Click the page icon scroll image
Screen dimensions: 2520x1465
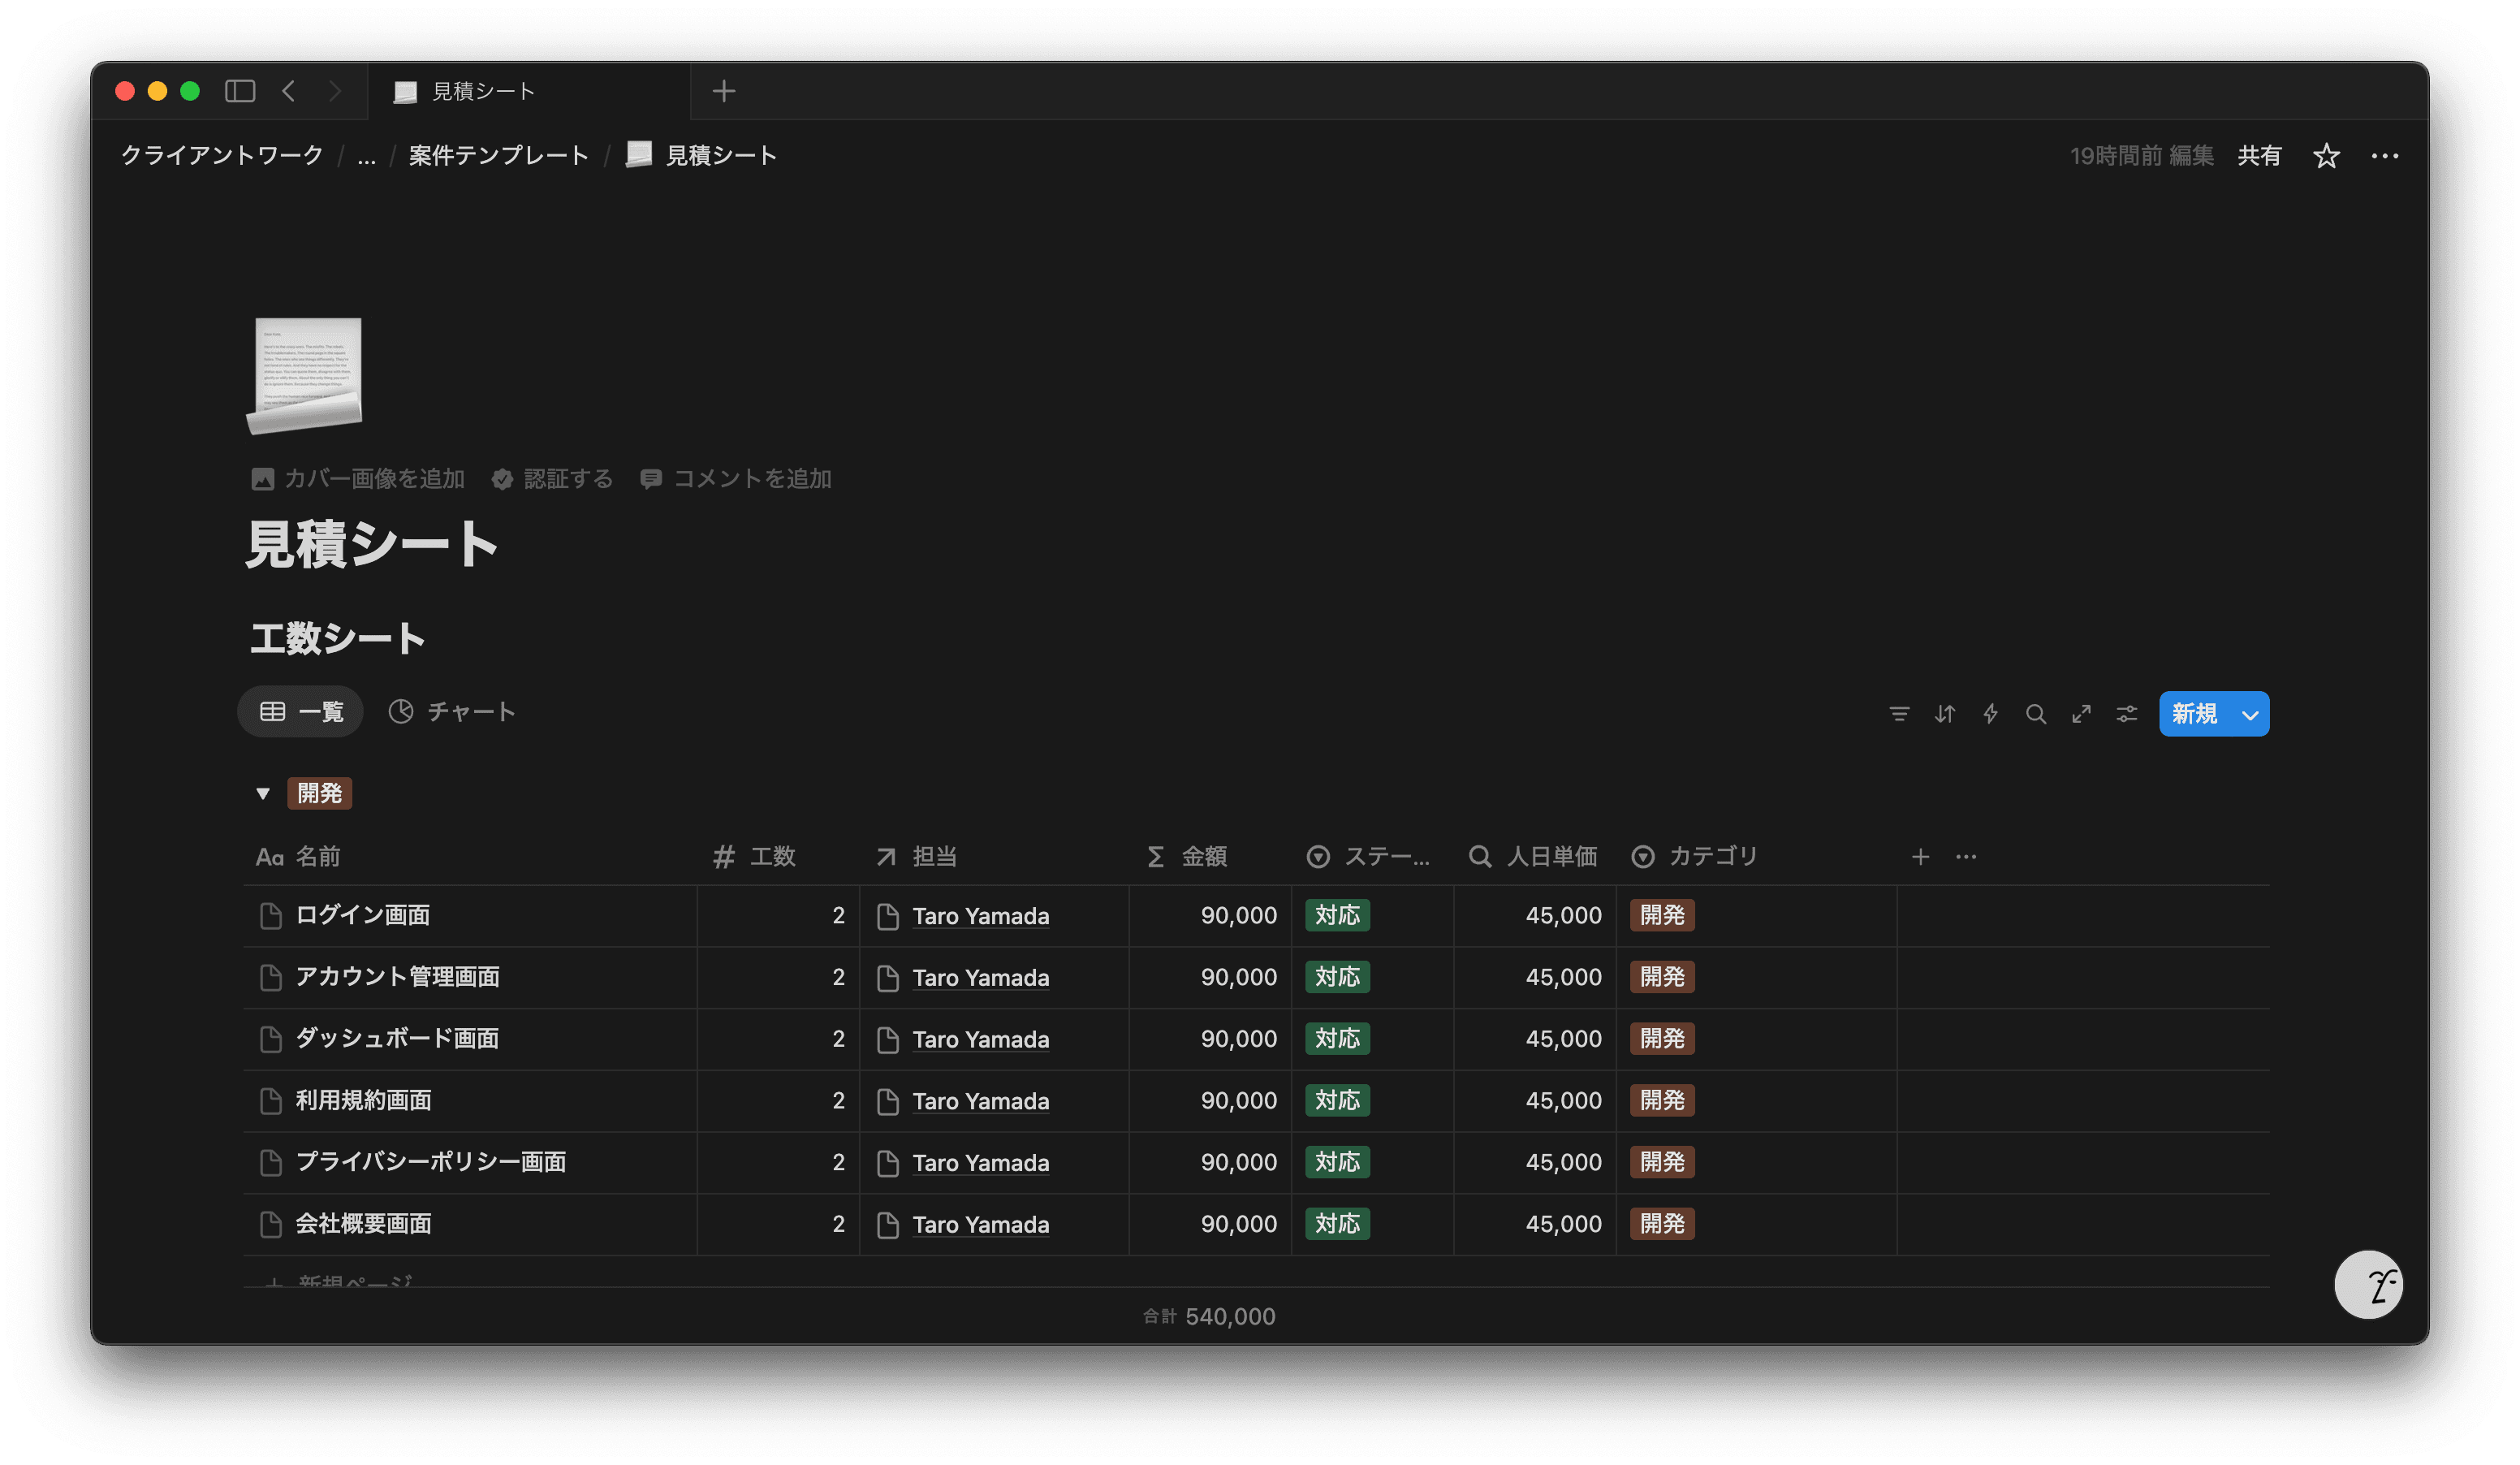click(x=305, y=375)
